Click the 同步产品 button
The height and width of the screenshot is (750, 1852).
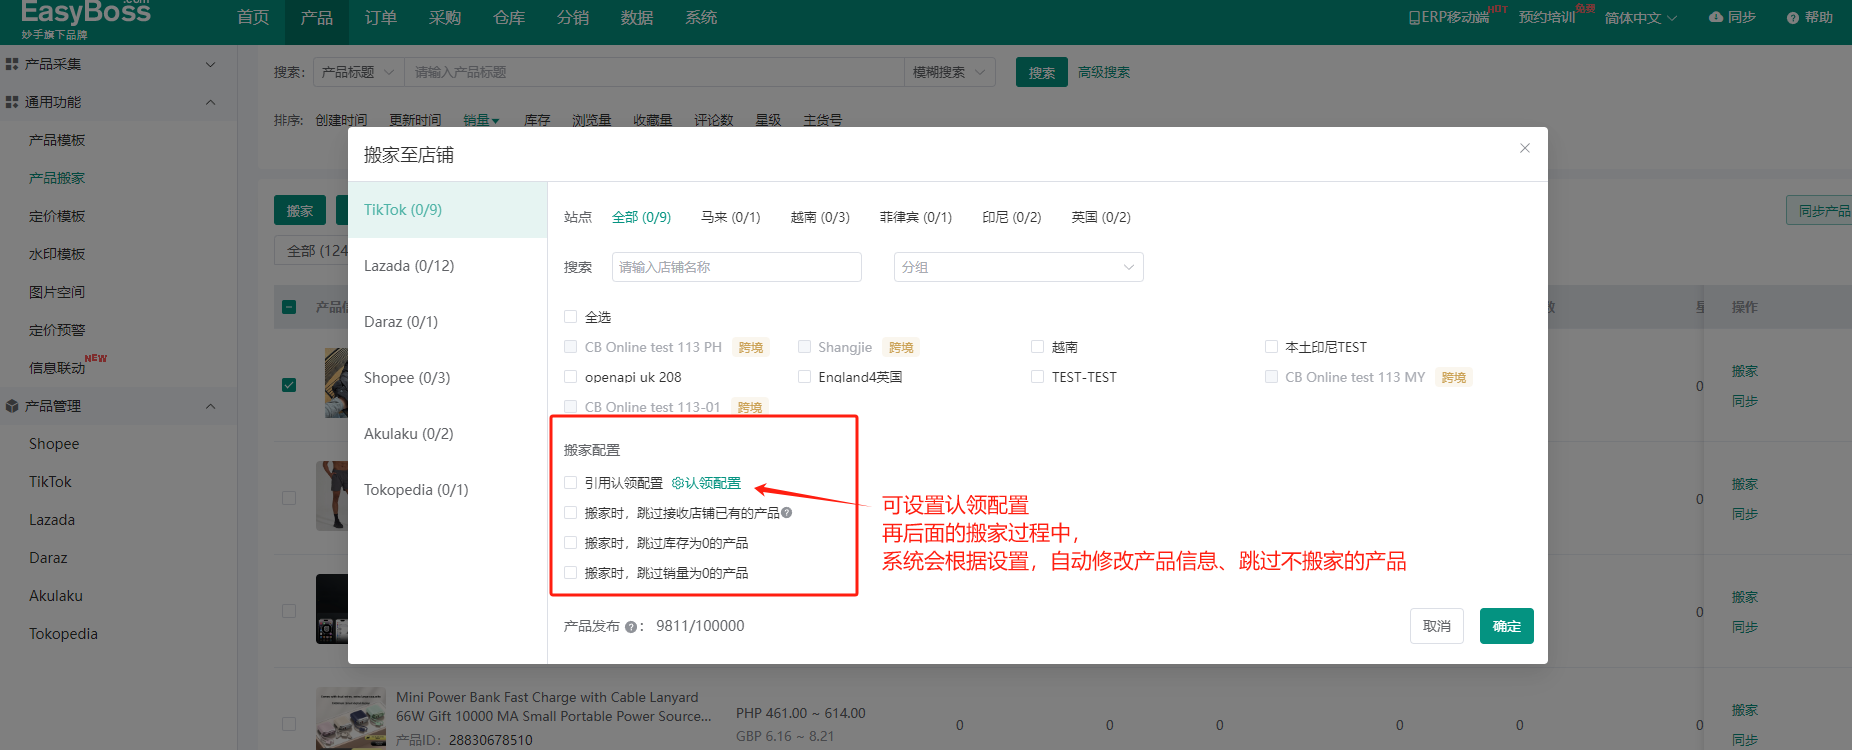[x=1820, y=211]
